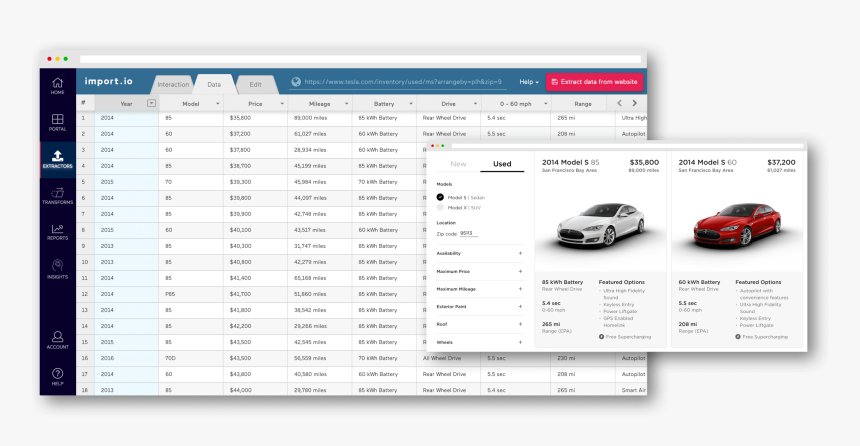860x446 pixels.
Task: Click the $37,200 price on car listing
Action: click(x=781, y=162)
